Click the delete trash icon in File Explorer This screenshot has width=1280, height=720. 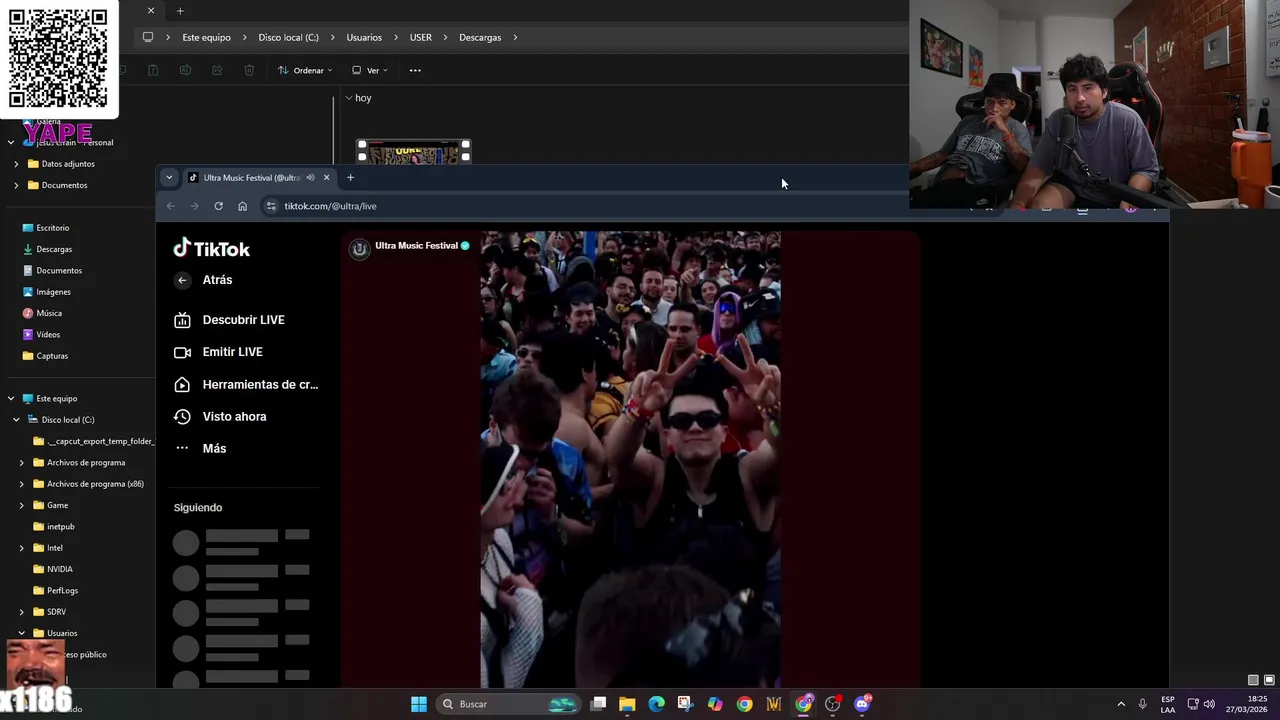(x=249, y=70)
